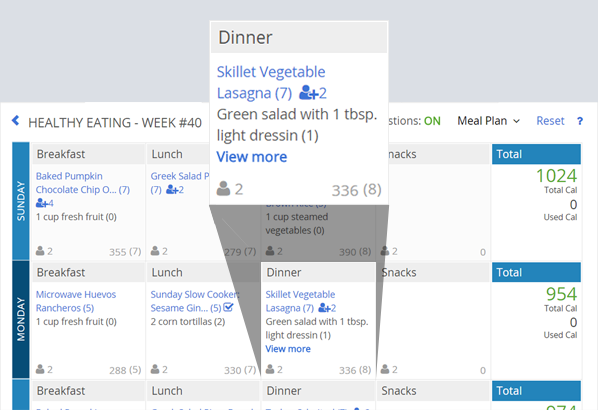Select the MONDAY day tab

(21, 320)
